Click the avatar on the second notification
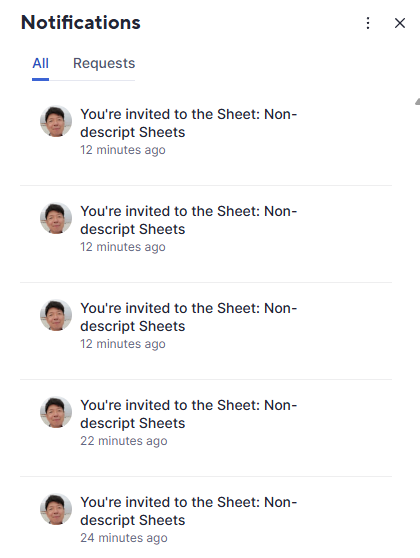This screenshot has height=558, width=420. point(56,218)
